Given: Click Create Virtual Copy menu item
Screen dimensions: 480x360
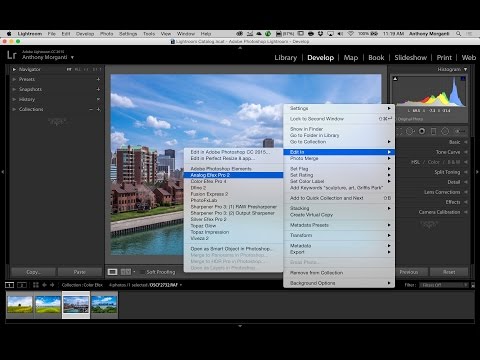Looking at the screenshot, I should 339,215.
